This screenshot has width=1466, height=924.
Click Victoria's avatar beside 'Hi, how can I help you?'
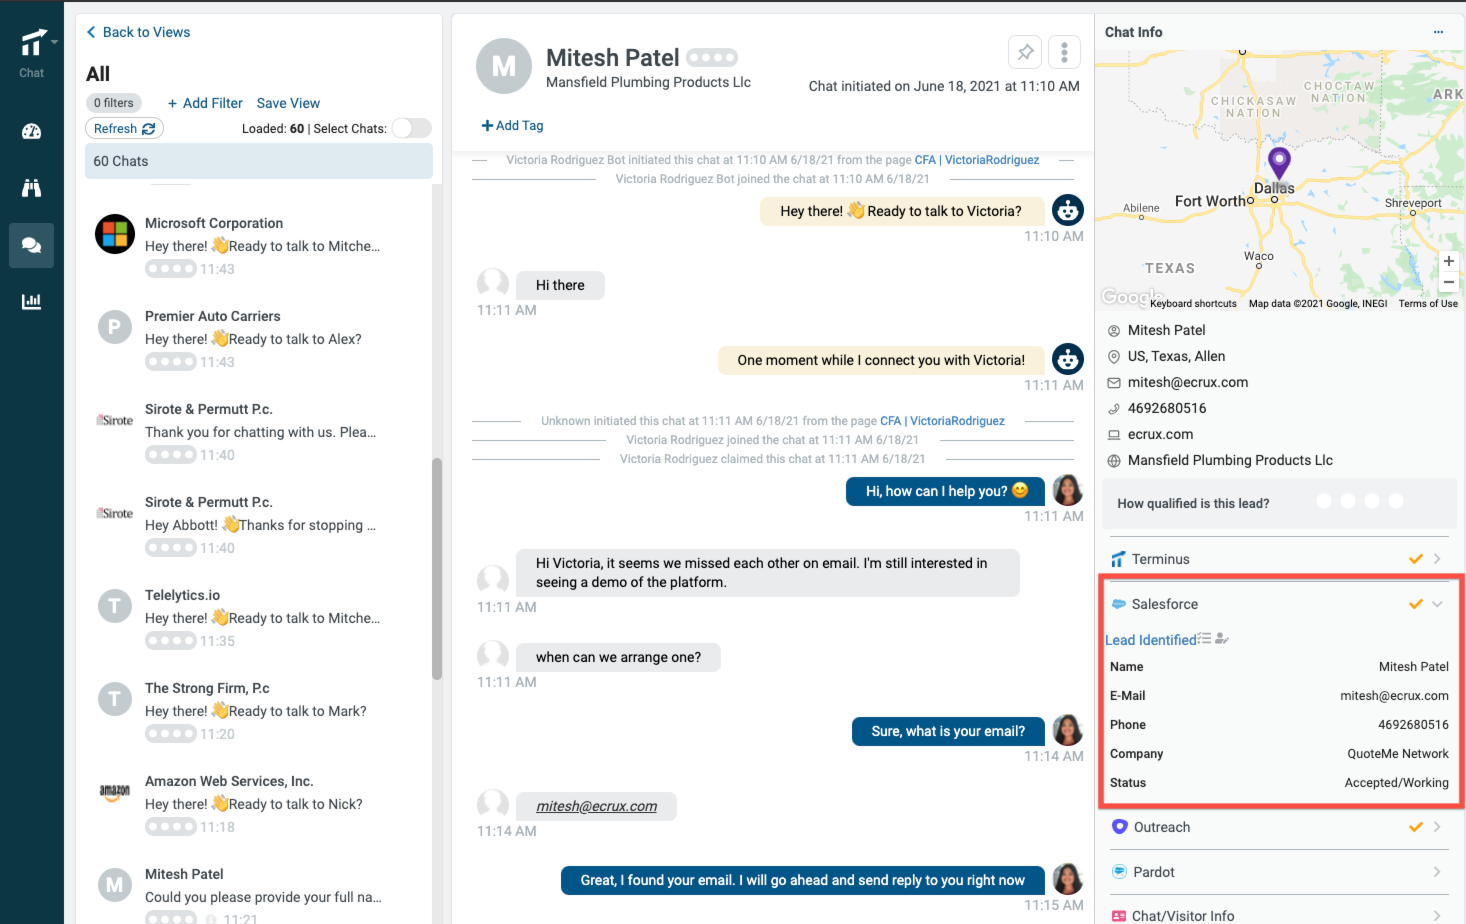(x=1068, y=490)
